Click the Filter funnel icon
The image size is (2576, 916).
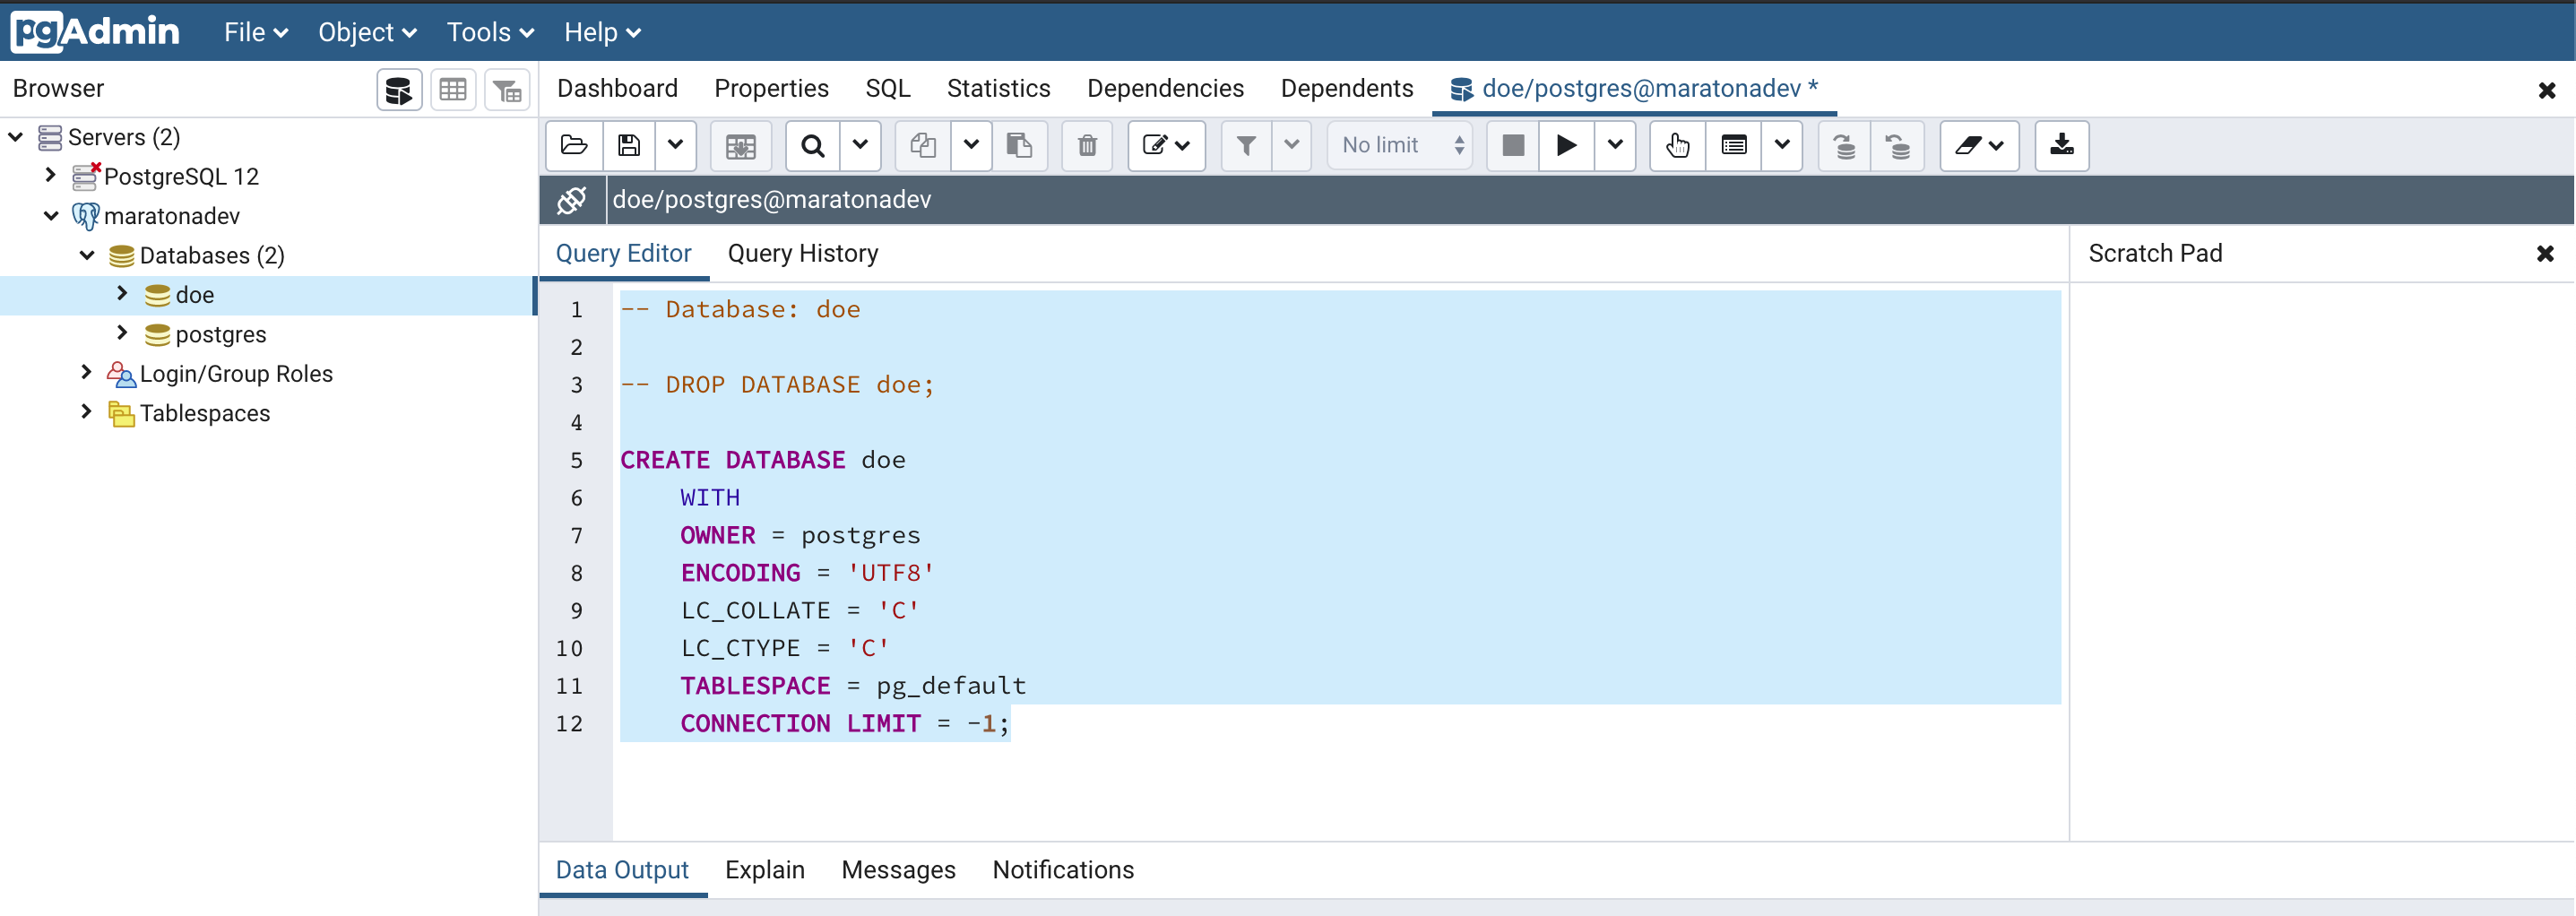1246,146
